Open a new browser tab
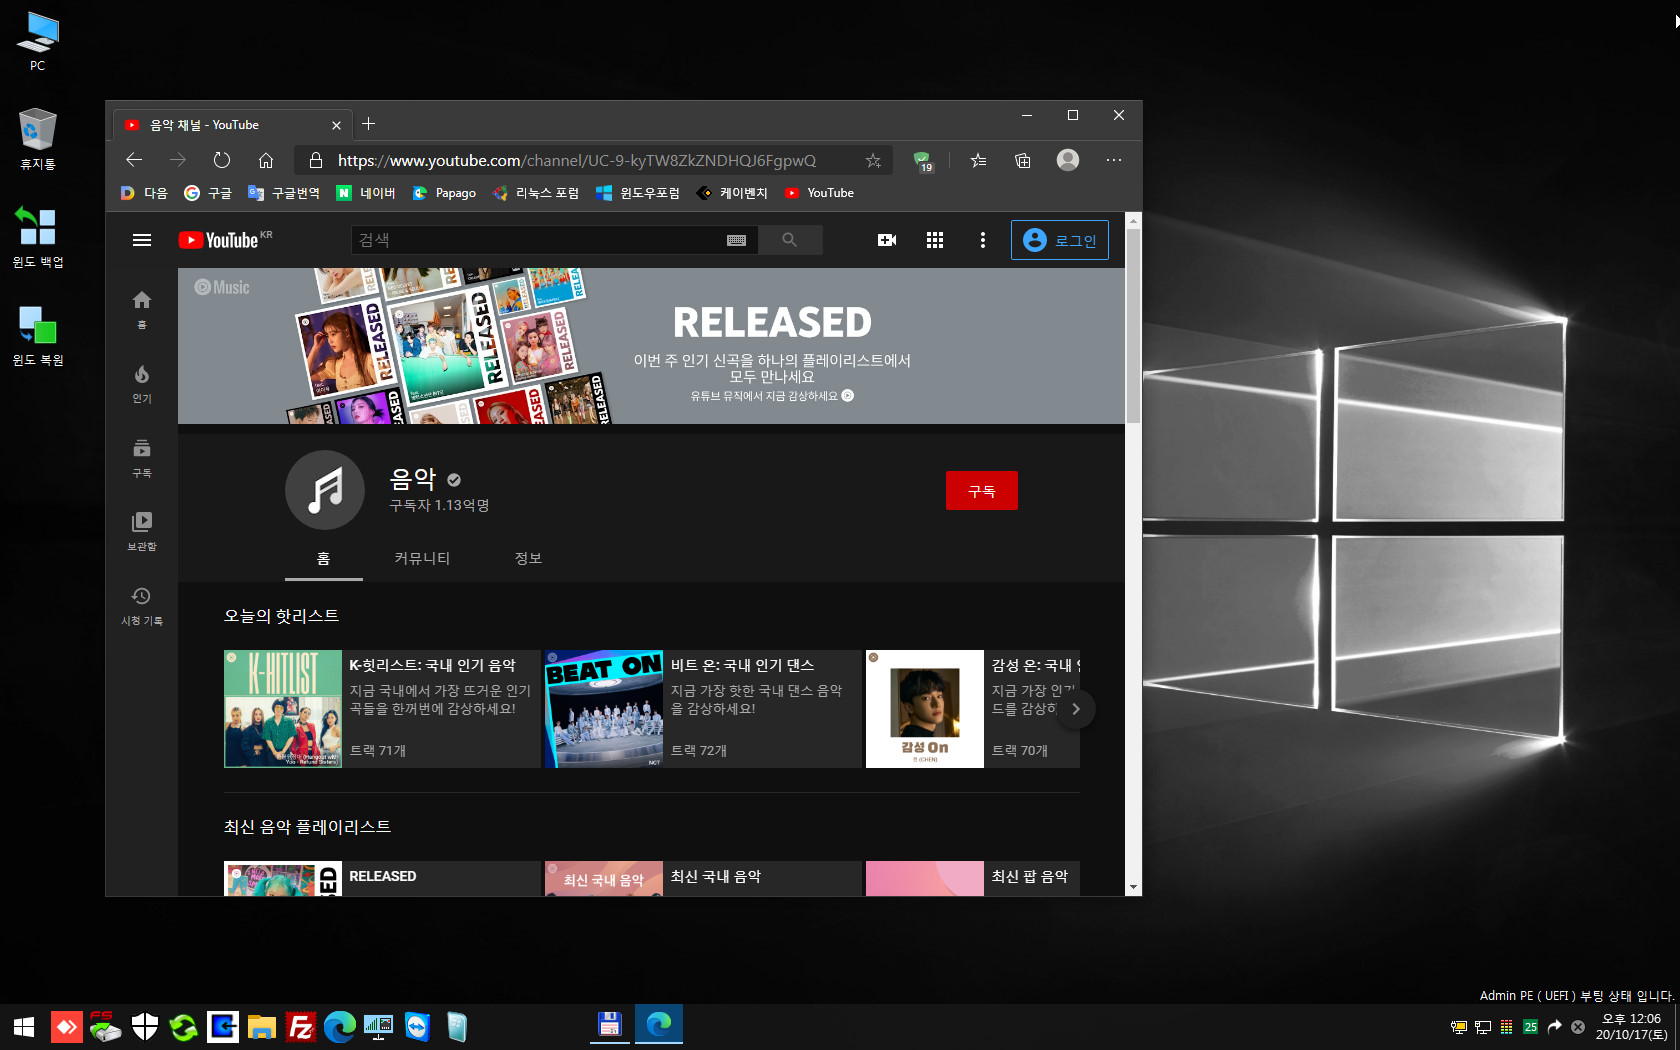1680x1050 pixels. click(368, 124)
